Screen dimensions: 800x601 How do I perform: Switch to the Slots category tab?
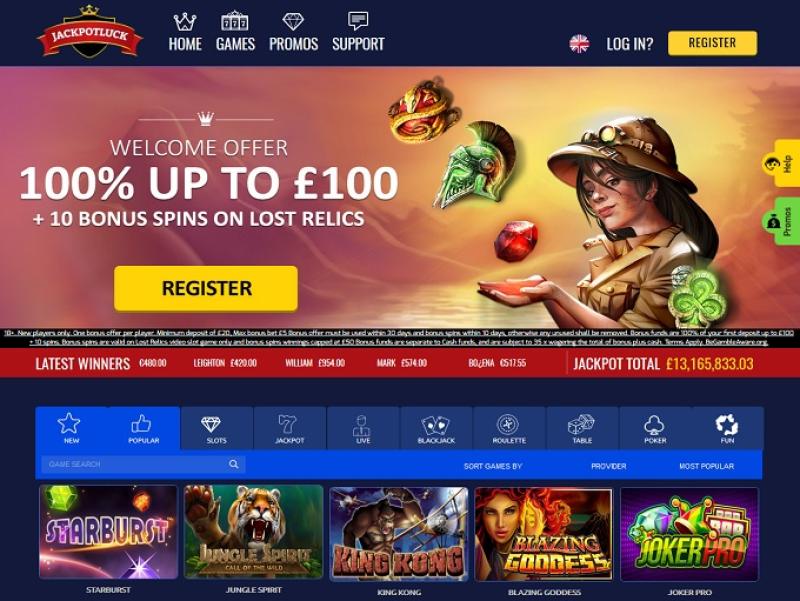[216, 429]
